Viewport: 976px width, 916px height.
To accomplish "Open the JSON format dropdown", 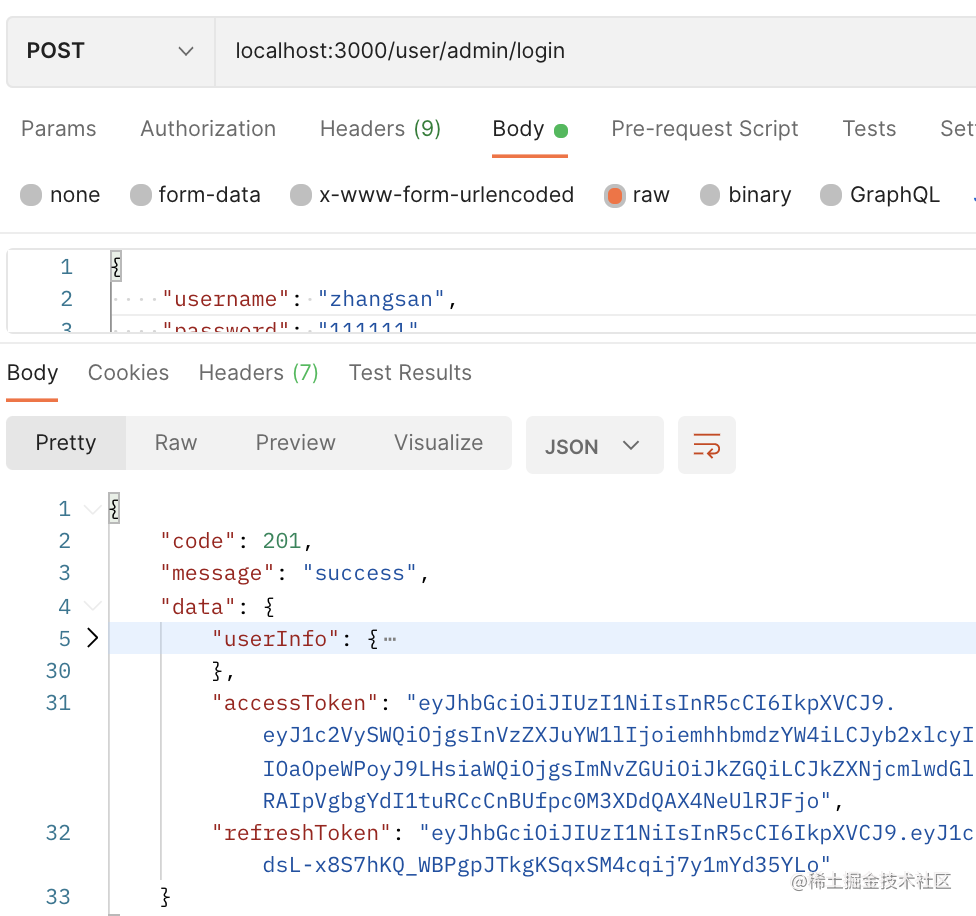I will [594, 446].
